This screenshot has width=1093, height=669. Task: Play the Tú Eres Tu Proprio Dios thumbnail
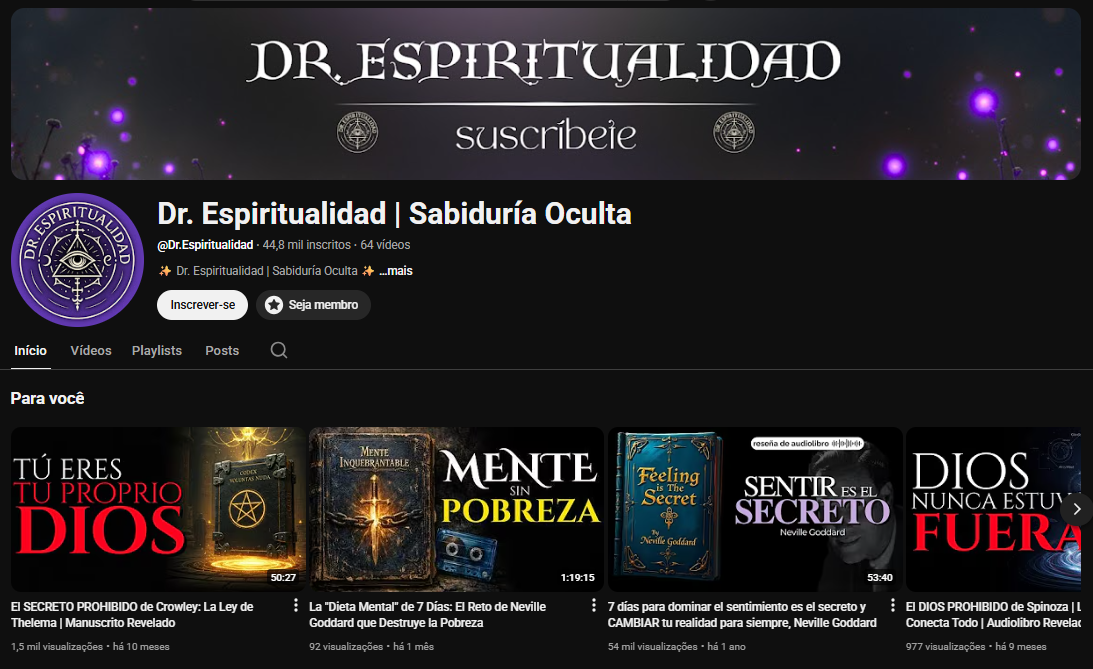point(158,509)
